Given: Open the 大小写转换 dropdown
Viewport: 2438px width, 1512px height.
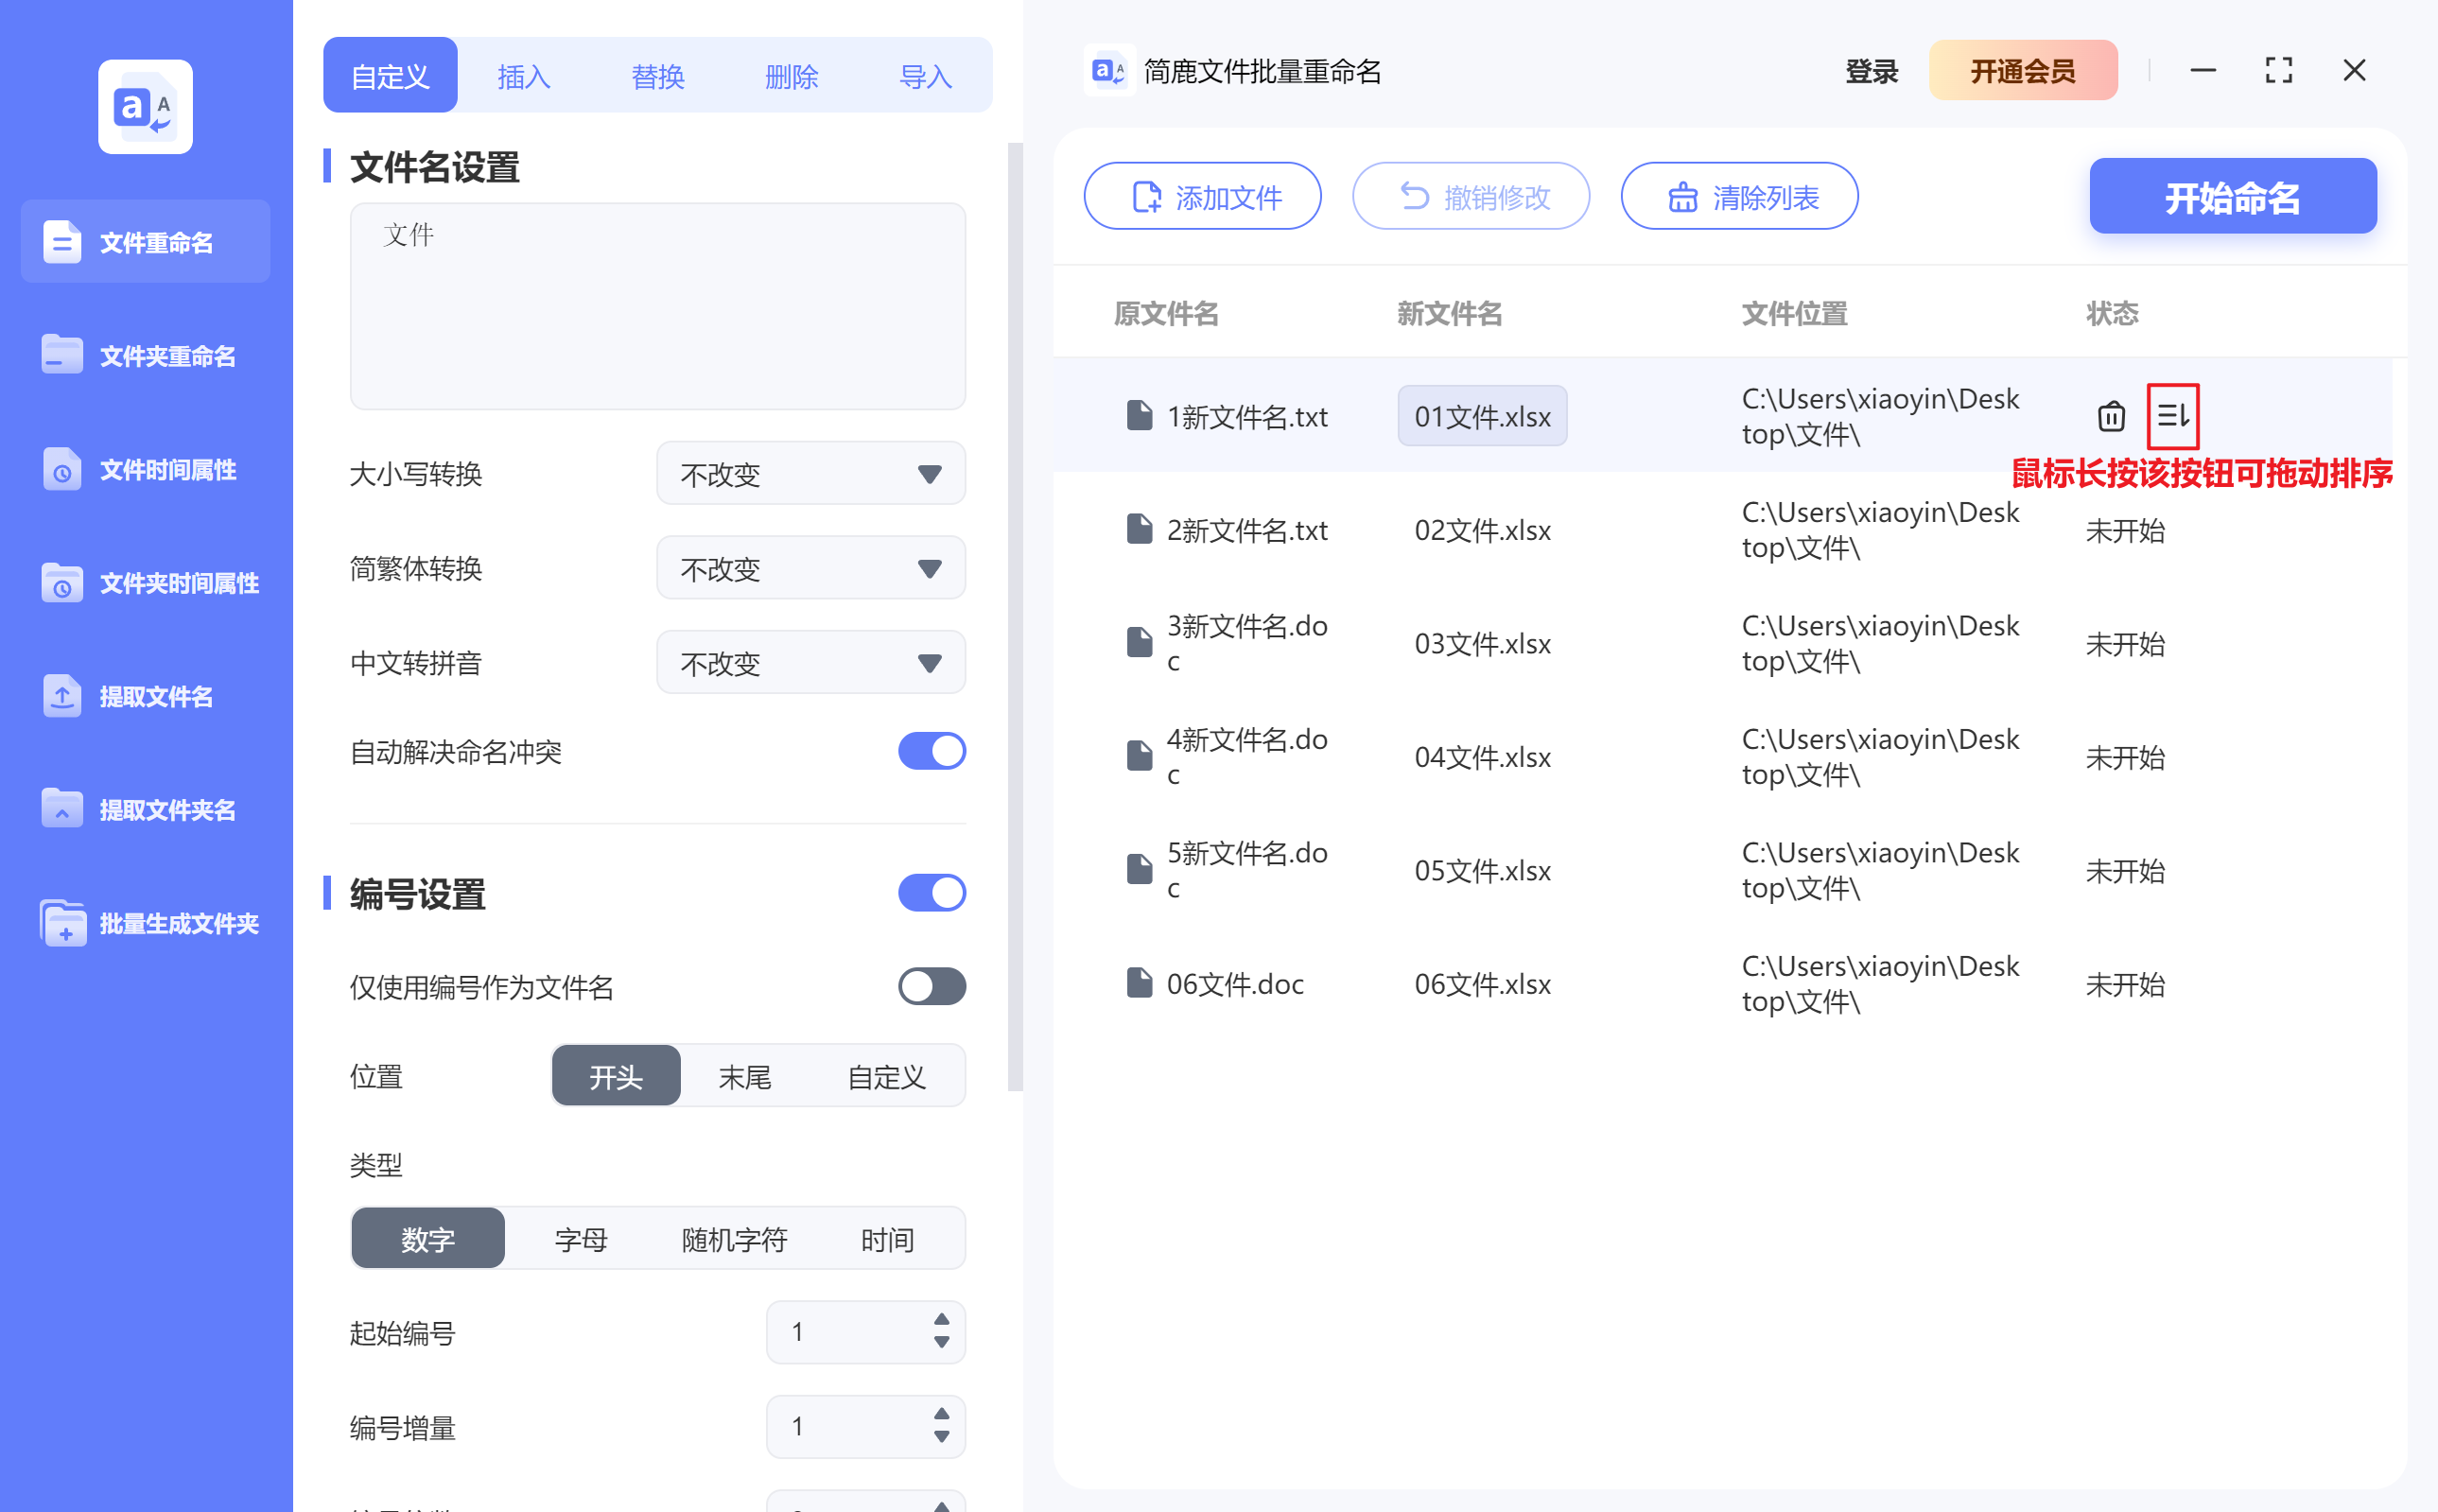Looking at the screenshot, I should [x=810, y=474].
